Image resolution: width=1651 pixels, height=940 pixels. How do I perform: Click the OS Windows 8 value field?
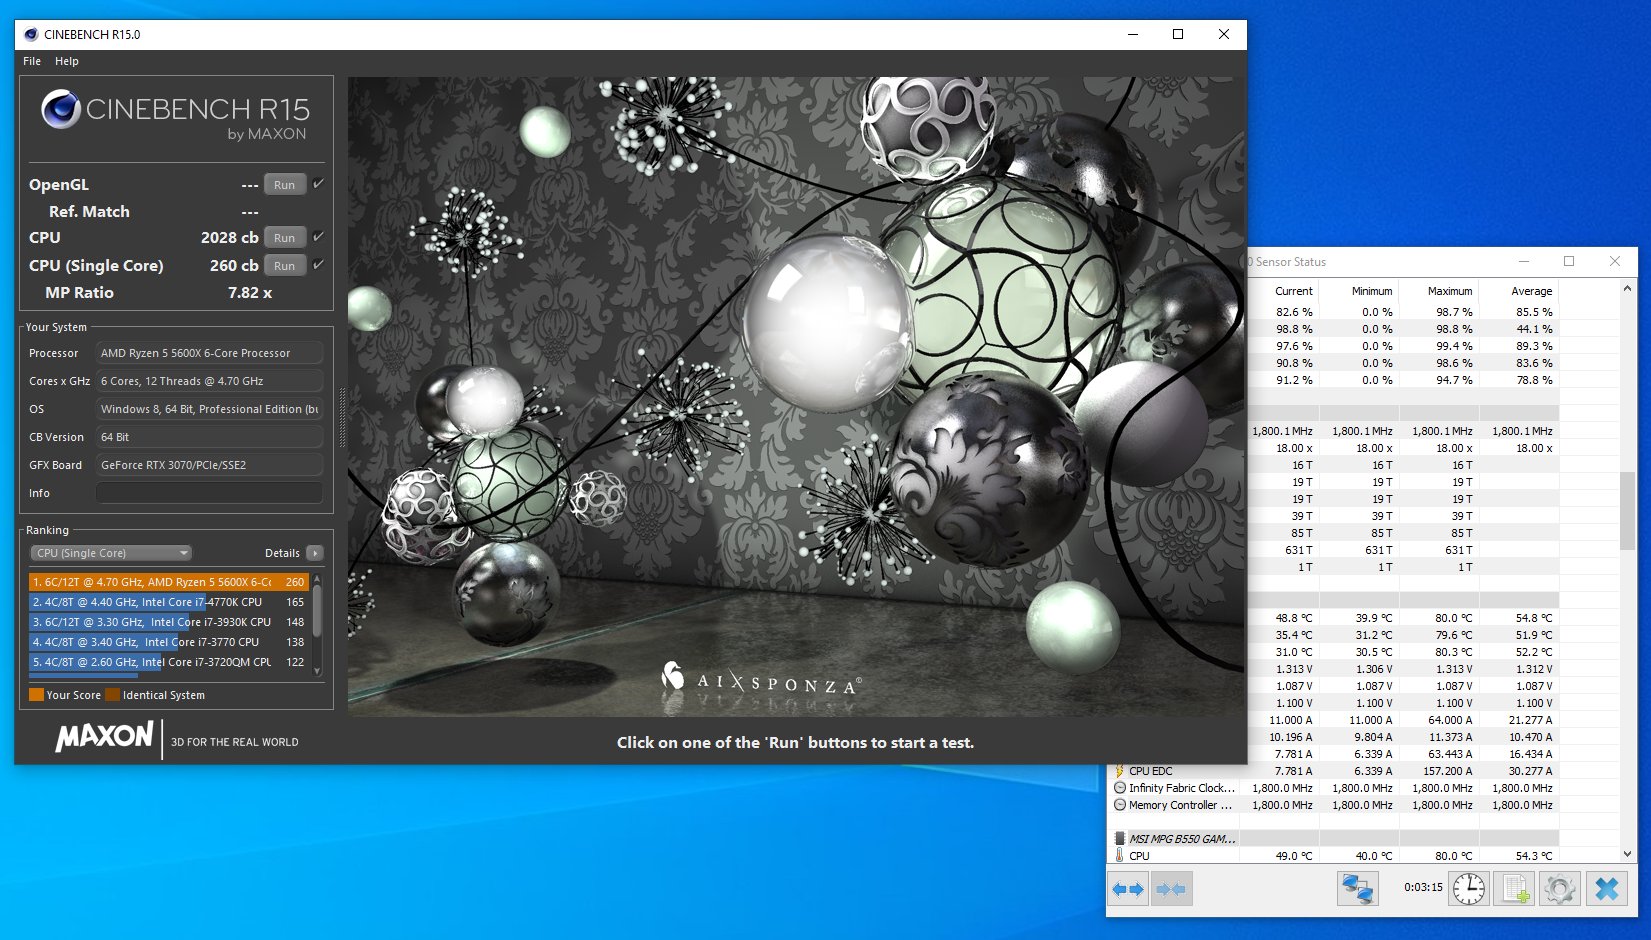(x=209, y=409)
